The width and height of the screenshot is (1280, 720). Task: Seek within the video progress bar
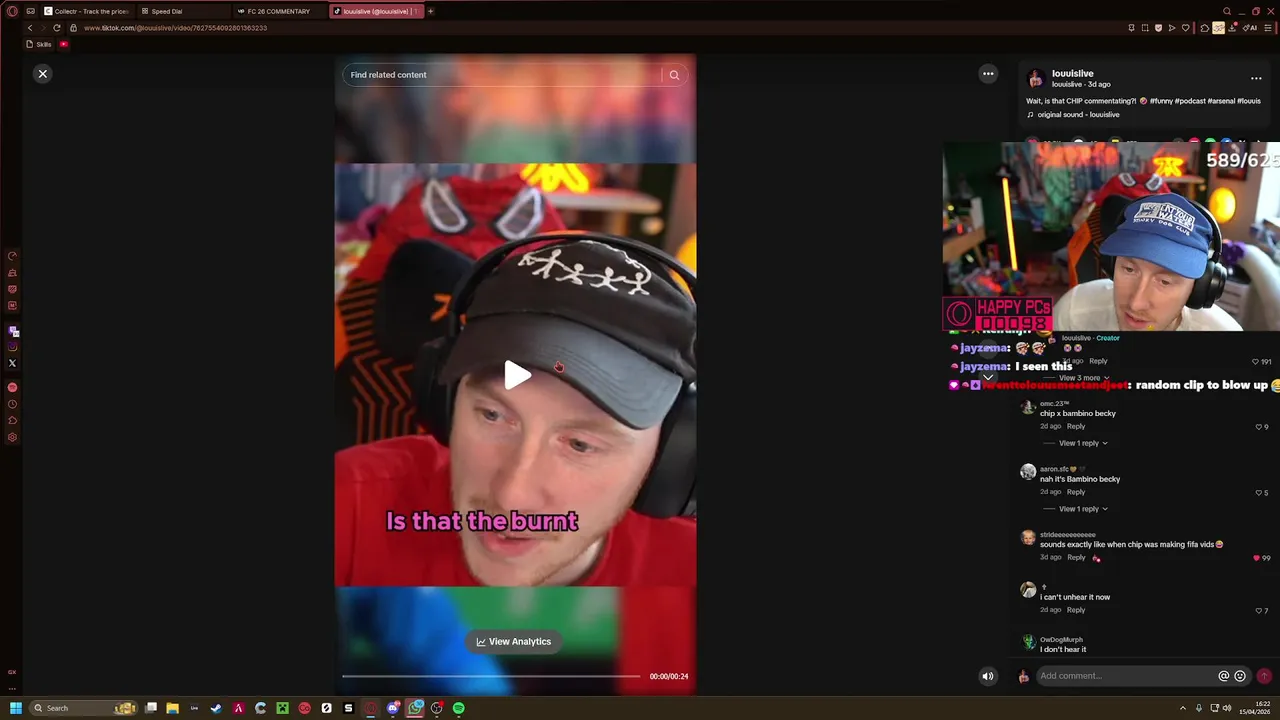point(491,676)
